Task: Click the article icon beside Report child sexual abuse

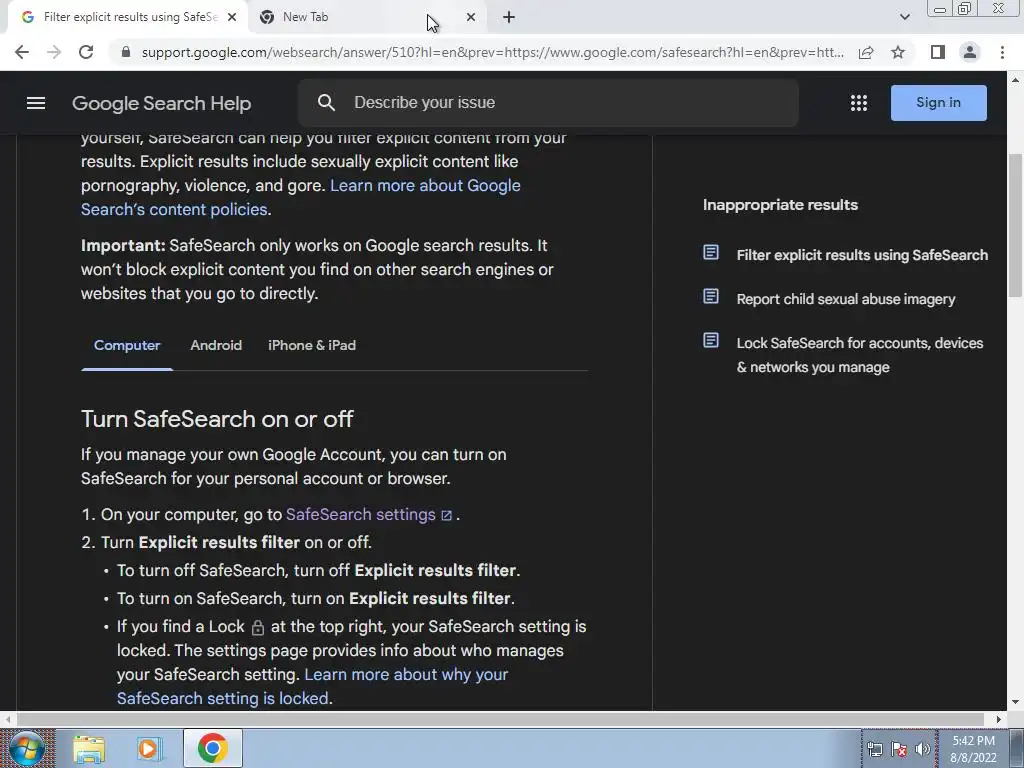Action: (711, 296)
